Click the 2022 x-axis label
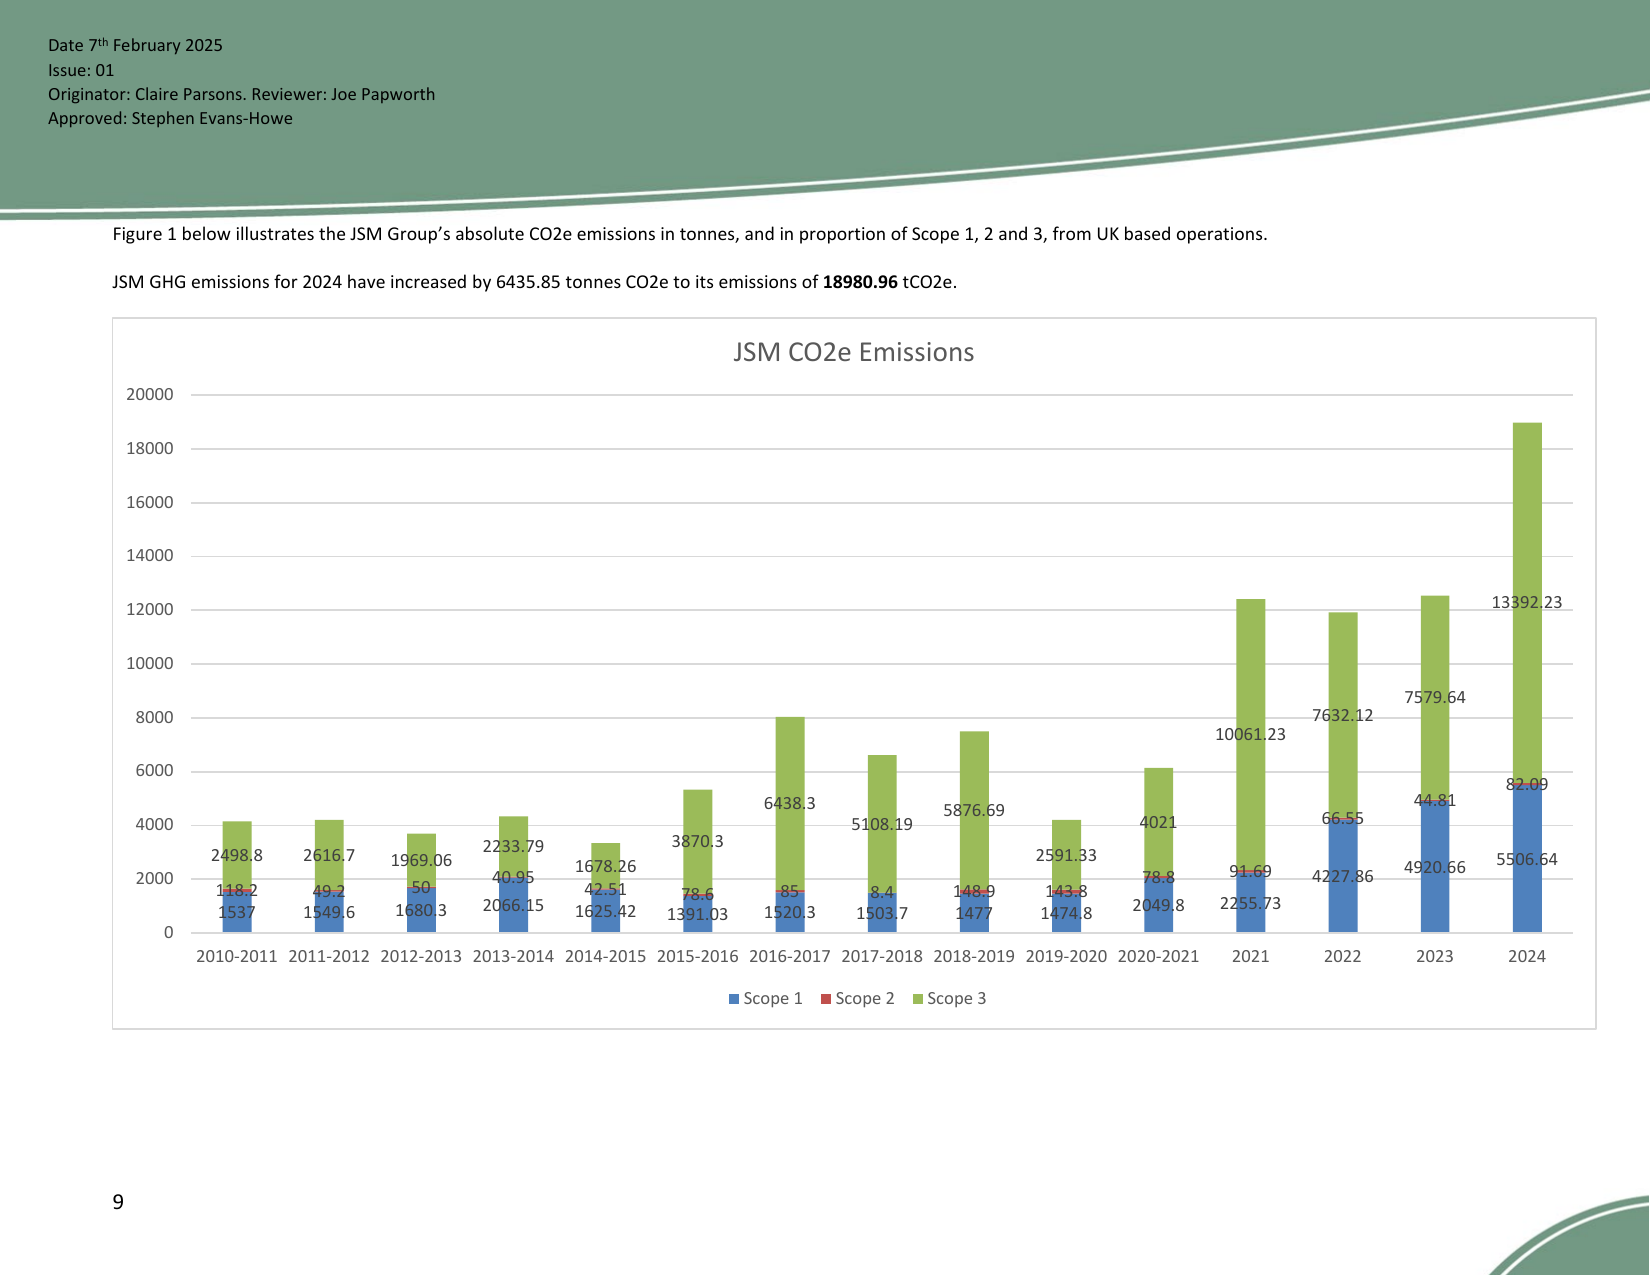Screen dimensions: 1650x1275 click(x=1343, y=956)
